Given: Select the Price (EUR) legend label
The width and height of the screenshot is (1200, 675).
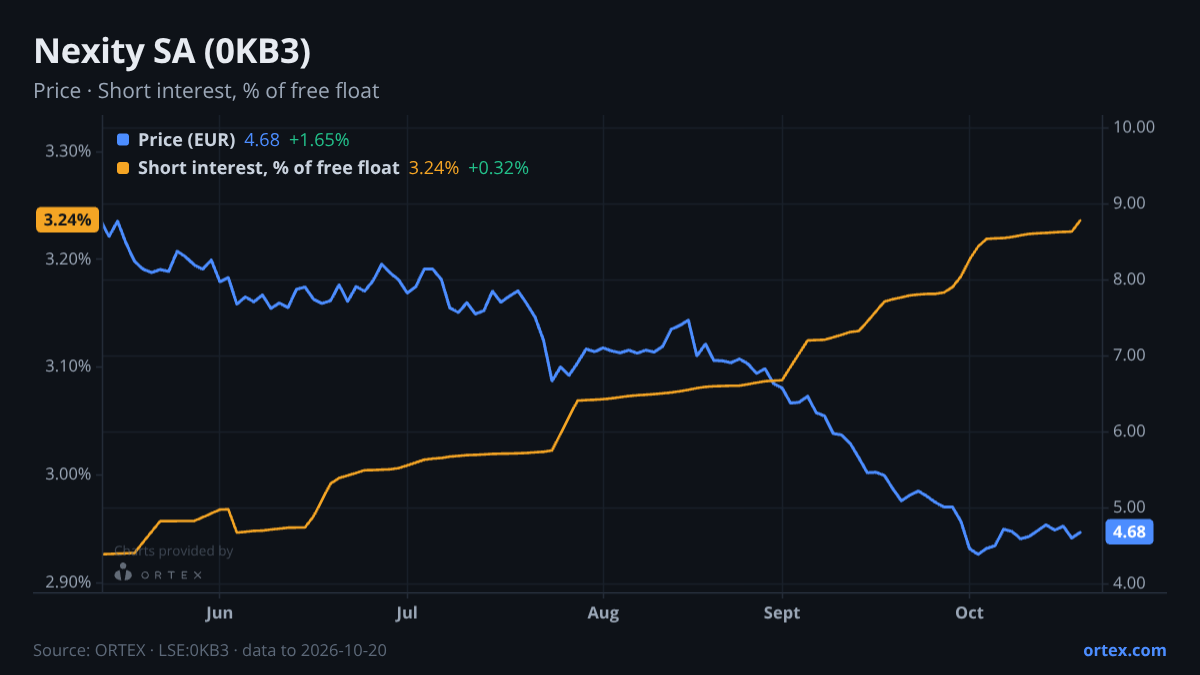Looking at the screenshot, I should click(187, 140).
